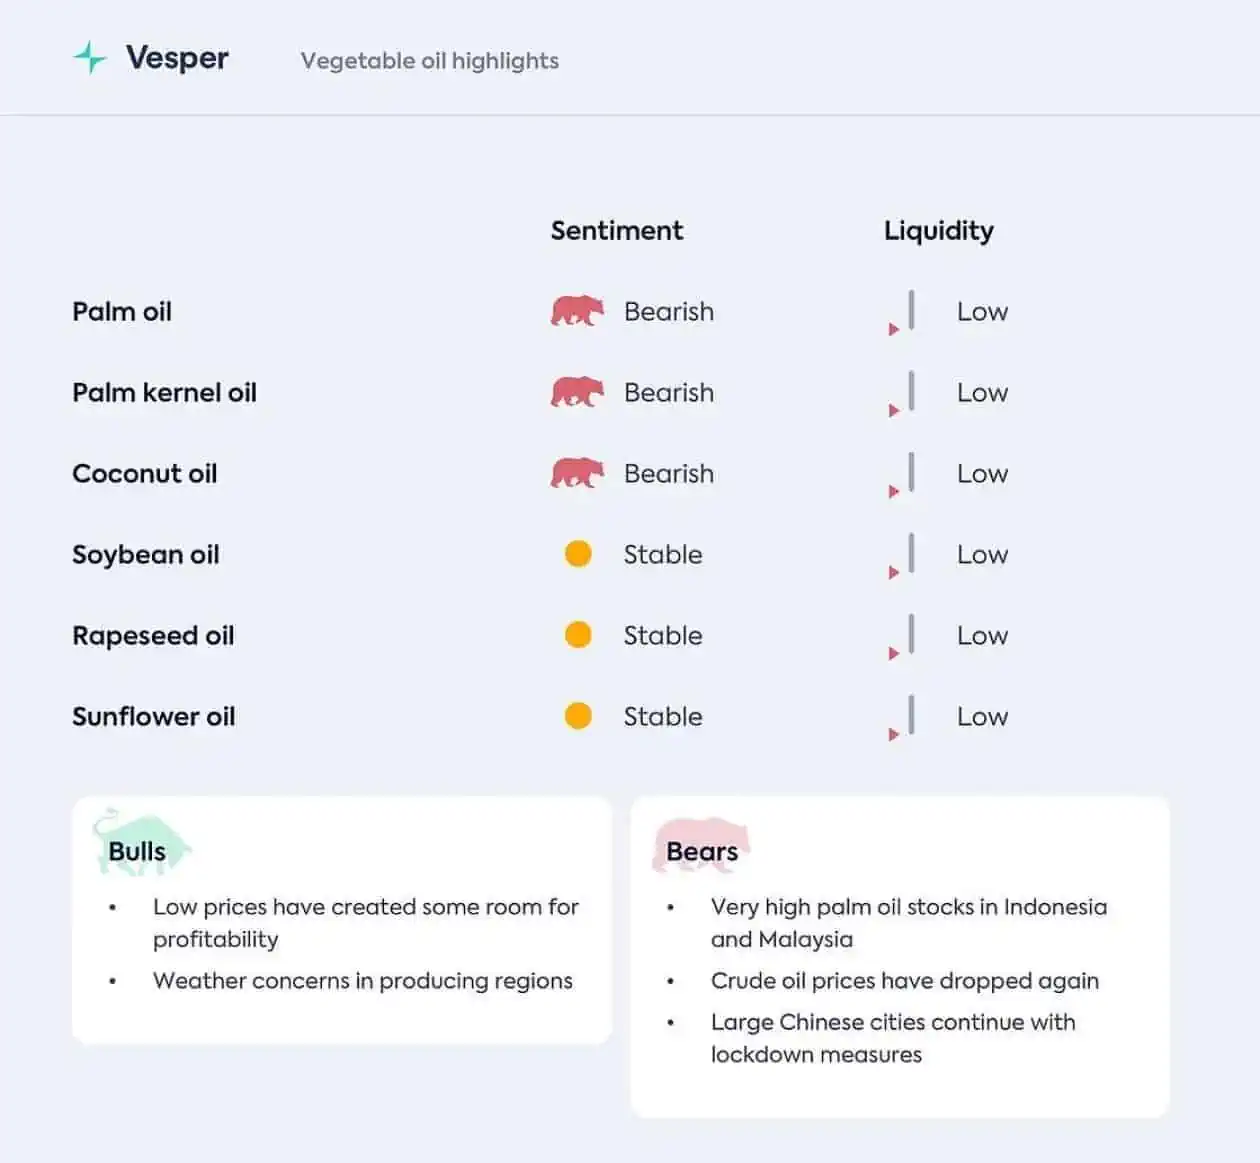The height and width of the screenshot is (1163, 1260).
Task: Click the Palm oil liquidity gauge indicator
Action: tap(902, 313)
